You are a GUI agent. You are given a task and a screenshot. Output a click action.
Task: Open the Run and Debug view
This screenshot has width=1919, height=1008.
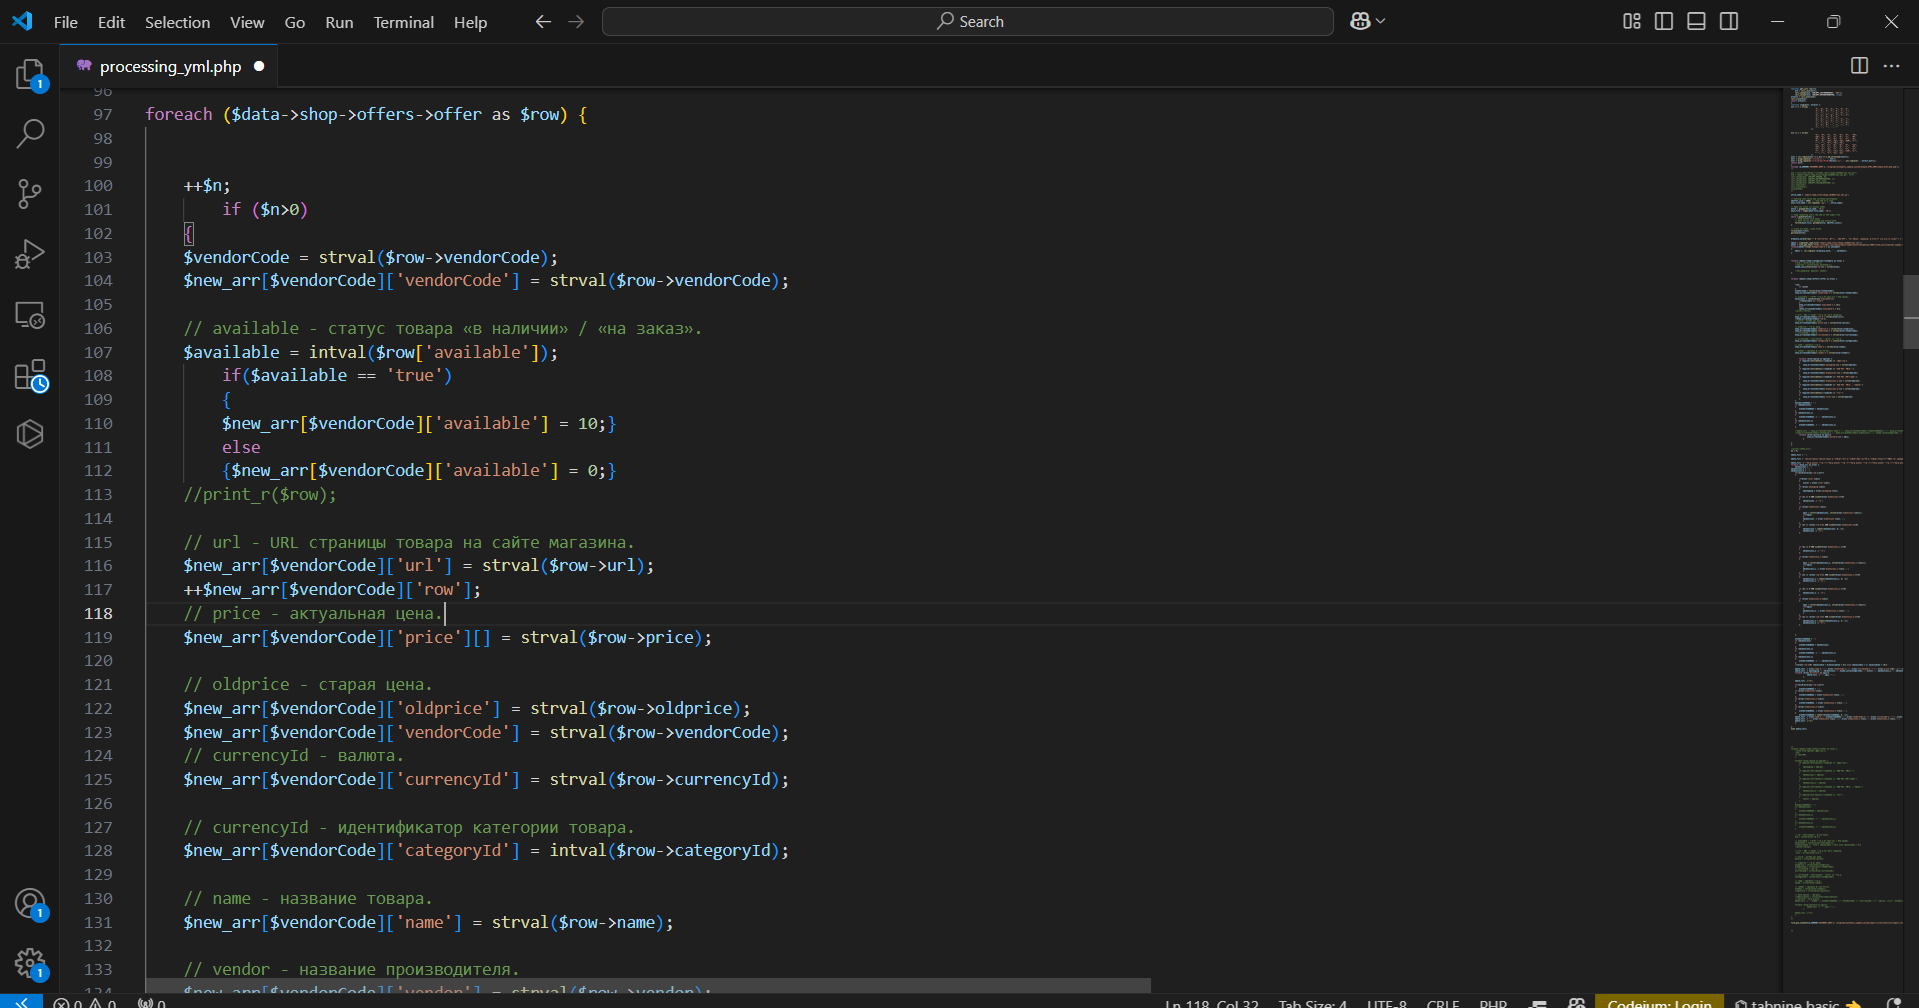click(x=30, y=254)
